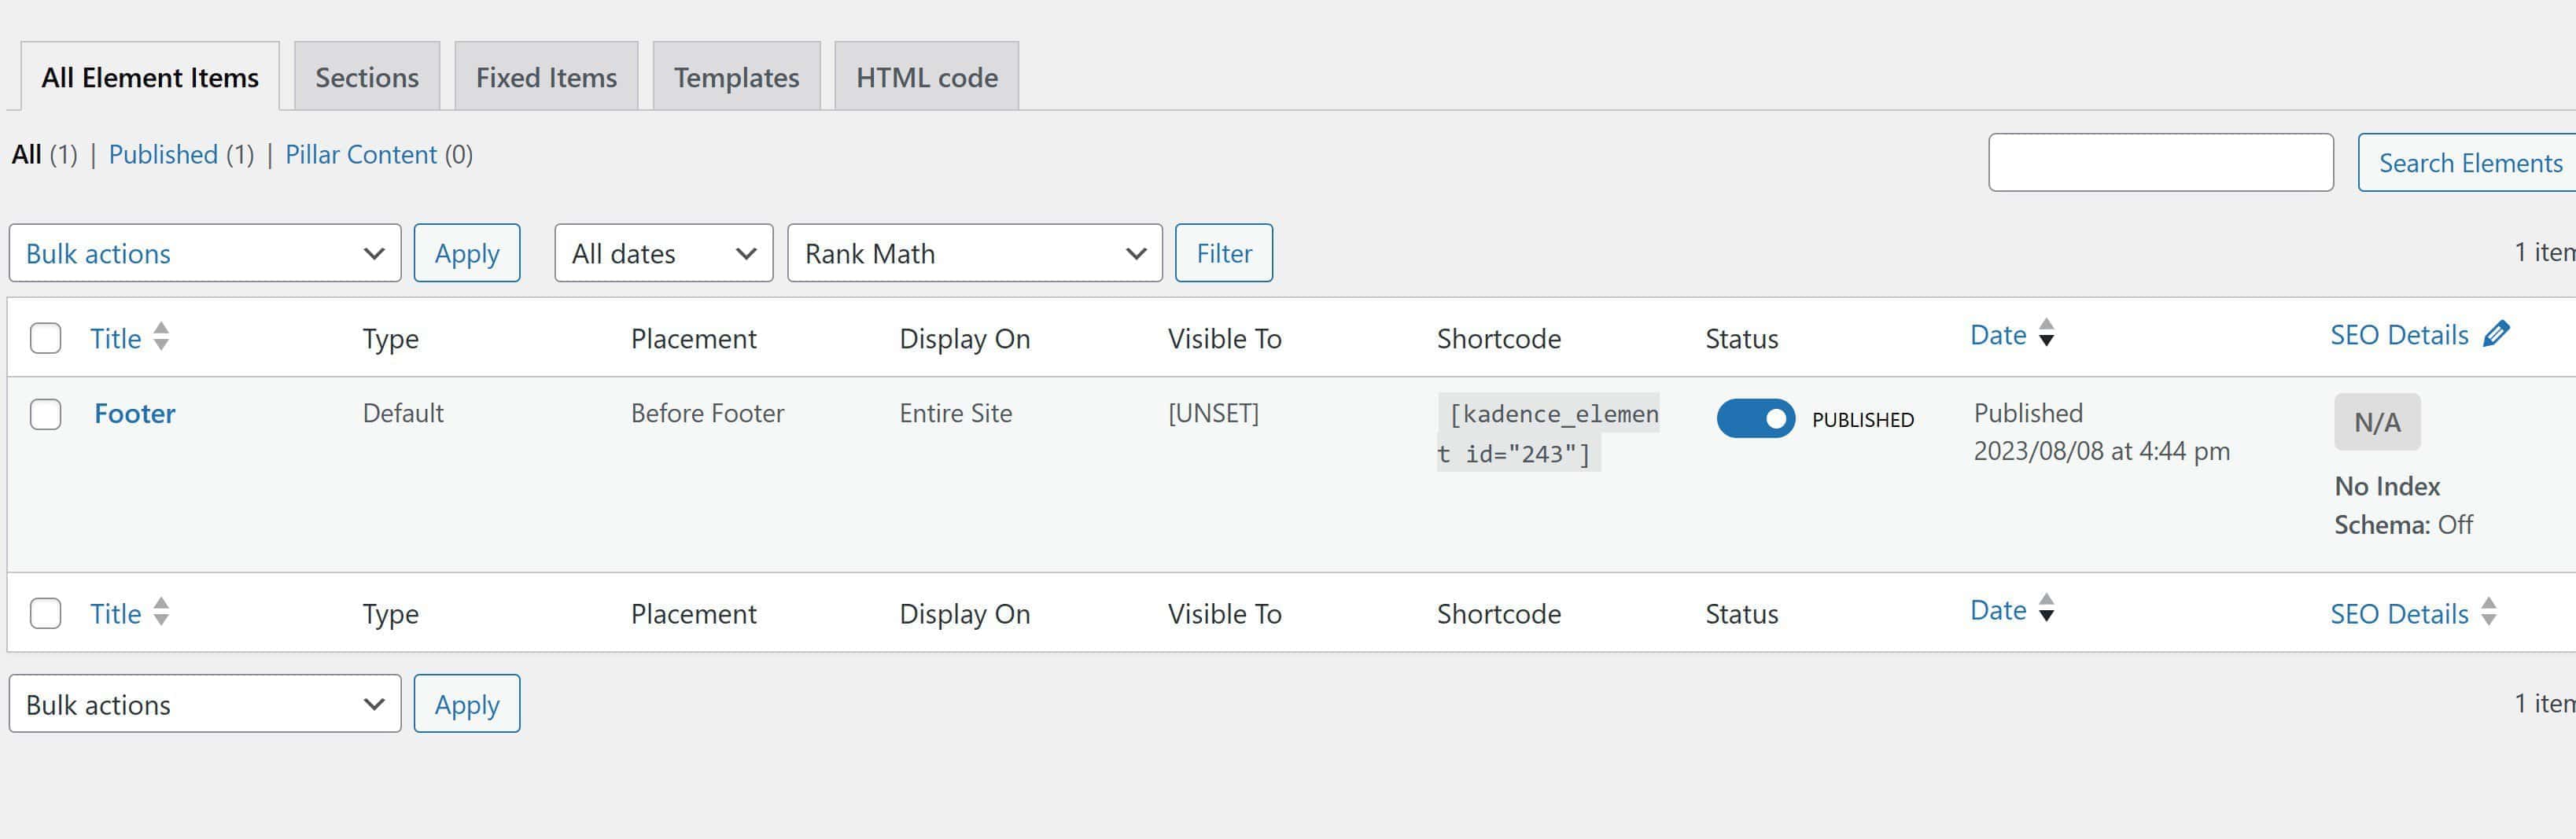This screenshot has height=839, width=2576.
Task: Switch to the Sections tab
Action: (367, 77)
